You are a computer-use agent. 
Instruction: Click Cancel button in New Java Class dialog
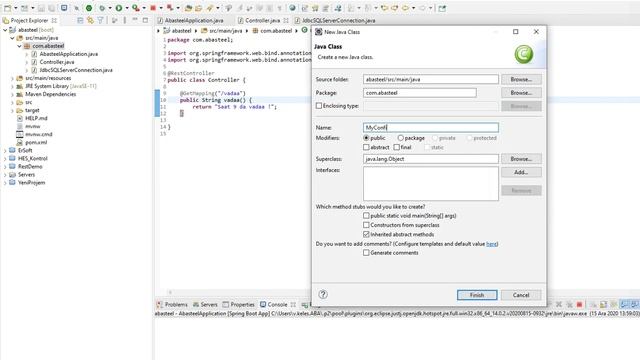click(521, 295)
